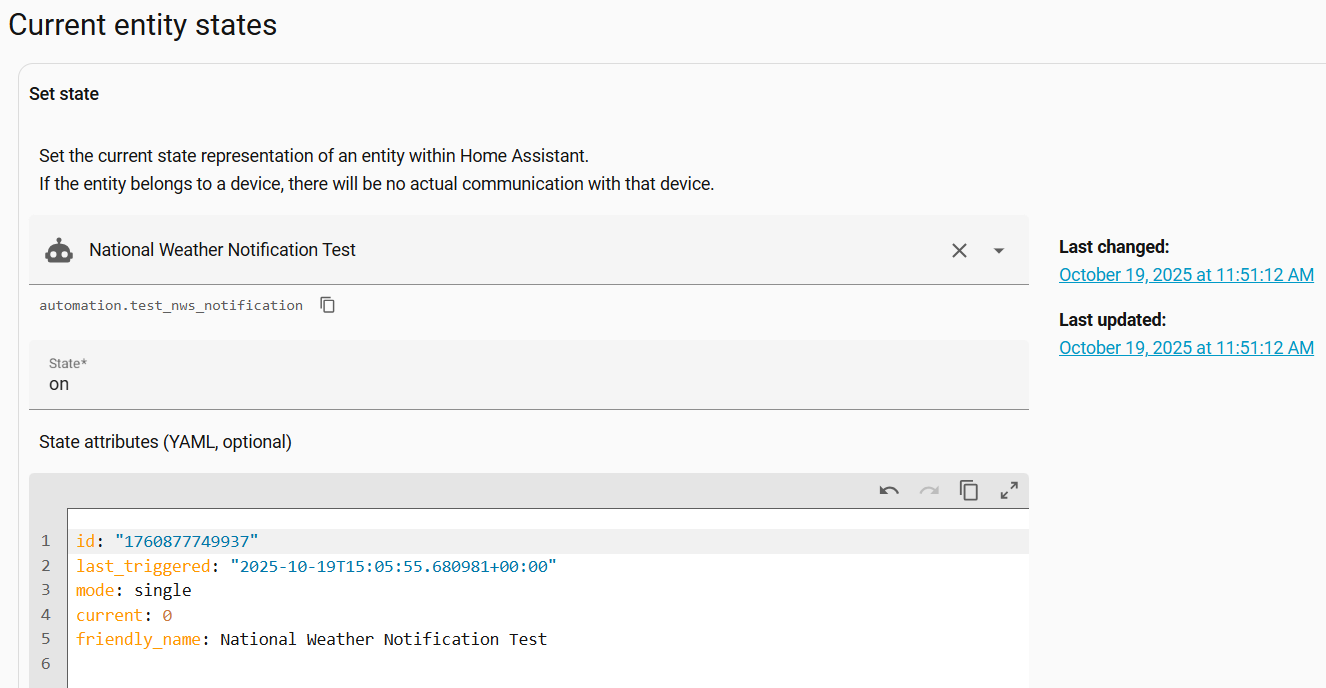The image size is (1326, 688).
Task: Click the mode: single line
Action: click(134, 590)
